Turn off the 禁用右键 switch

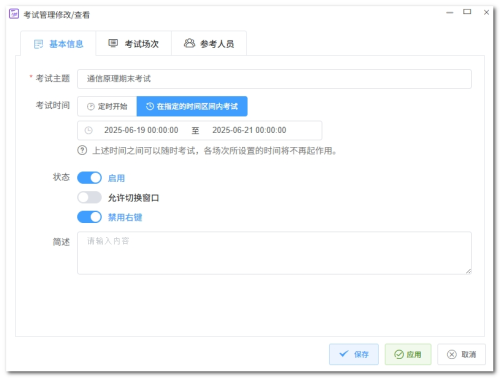point(89,217)
